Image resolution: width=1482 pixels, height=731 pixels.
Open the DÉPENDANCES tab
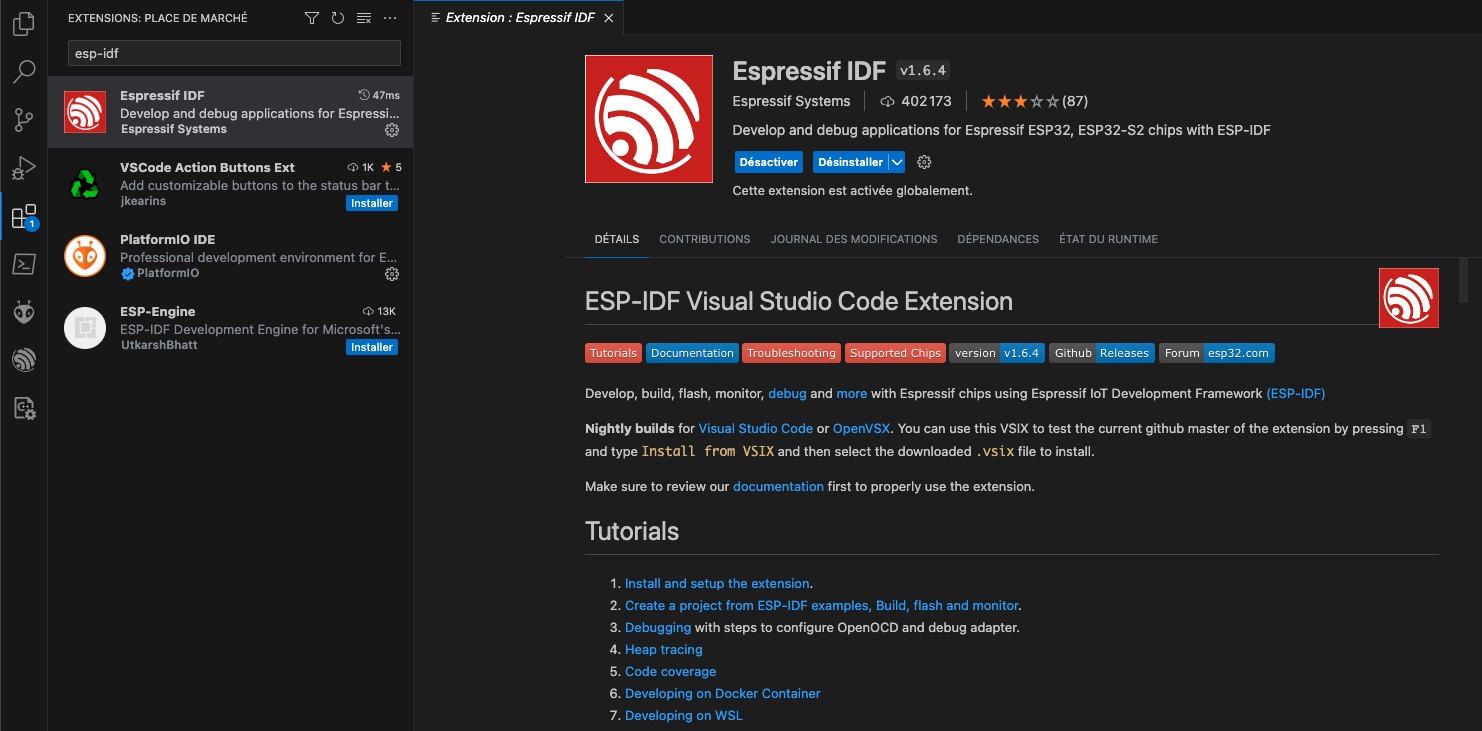998,239
